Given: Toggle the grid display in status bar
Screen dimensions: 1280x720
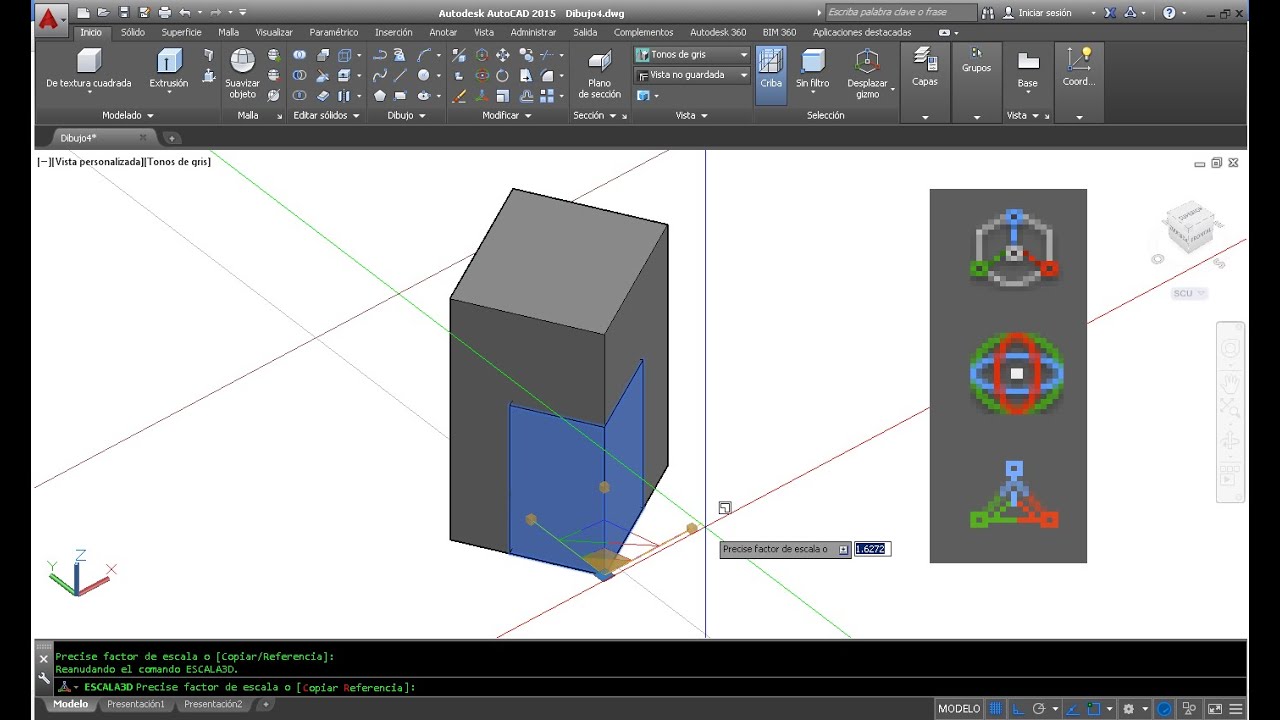Looking at the screenshot, I should (x=995, y=708).
